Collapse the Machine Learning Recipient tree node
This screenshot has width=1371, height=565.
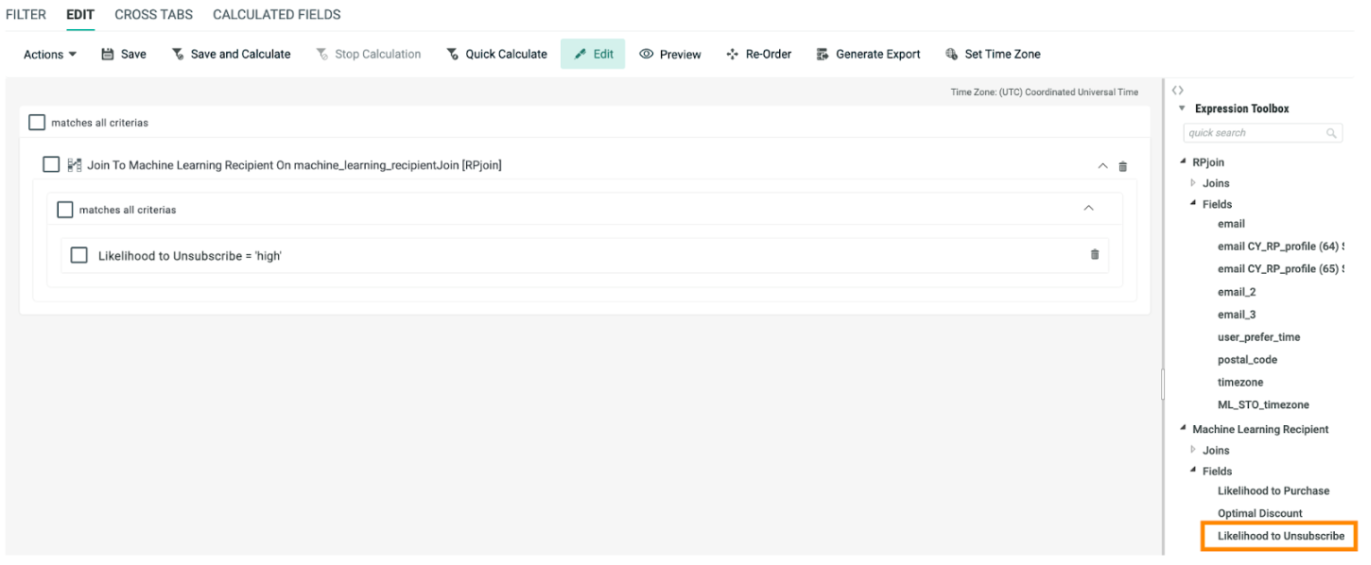coord(1183,429)
